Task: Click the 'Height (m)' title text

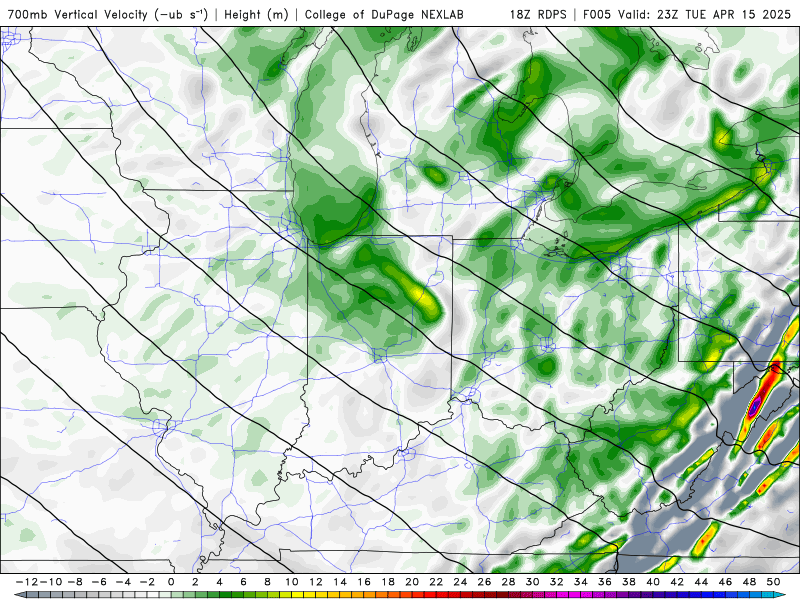Action: pyautogui.click(x=256, y=14)
